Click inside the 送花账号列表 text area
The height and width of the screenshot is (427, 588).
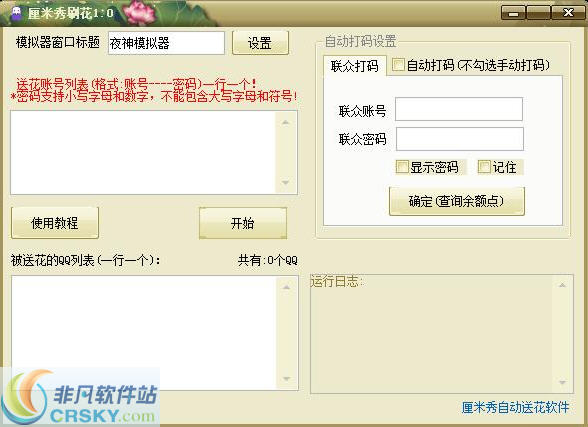[x=143, y=152]
